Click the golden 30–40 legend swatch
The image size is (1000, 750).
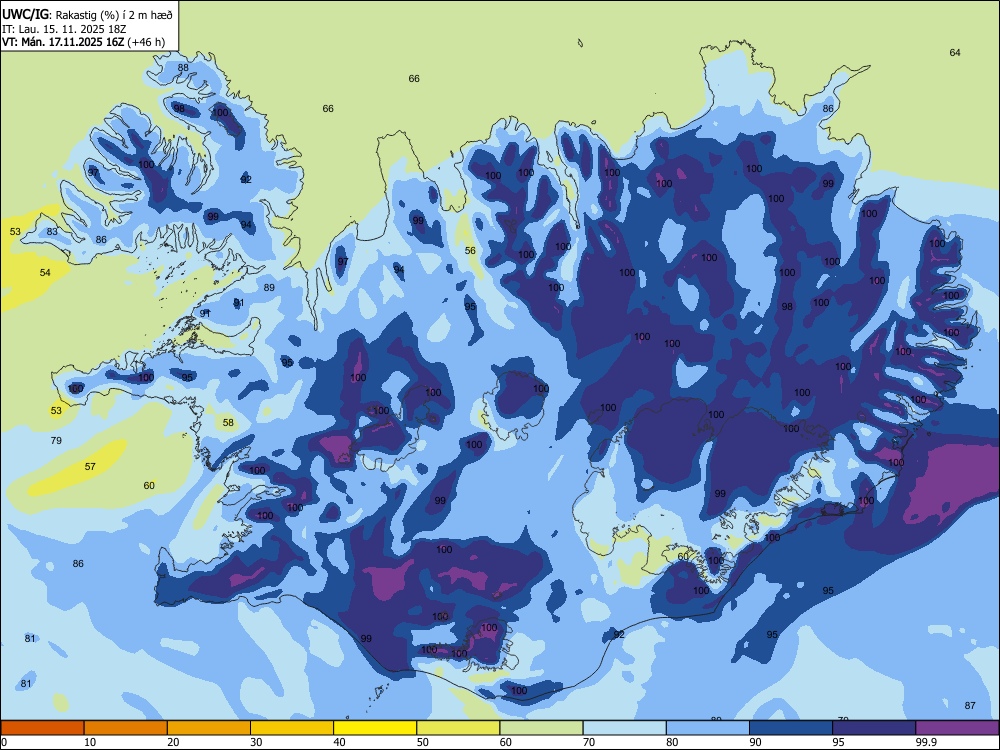click(292, 728)
